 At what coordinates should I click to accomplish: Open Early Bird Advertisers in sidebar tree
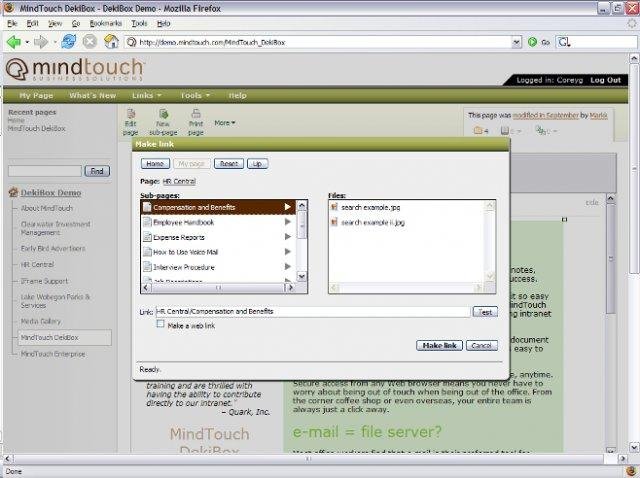[53, 248]
